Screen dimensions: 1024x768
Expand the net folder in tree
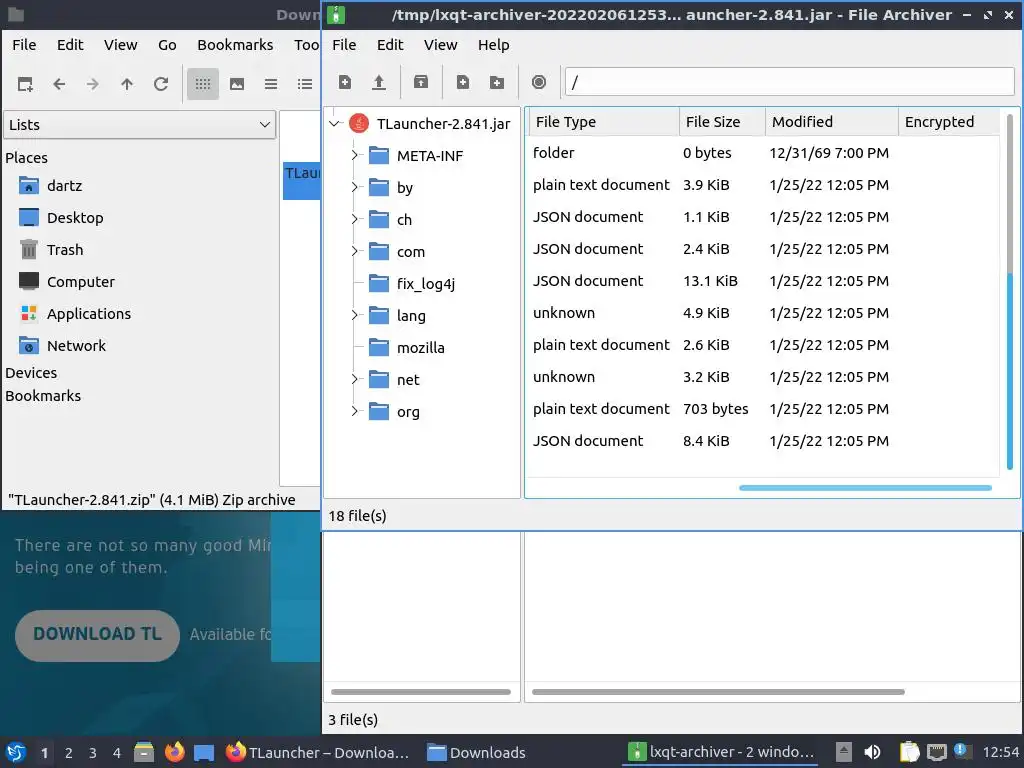[x=355, y=379]
